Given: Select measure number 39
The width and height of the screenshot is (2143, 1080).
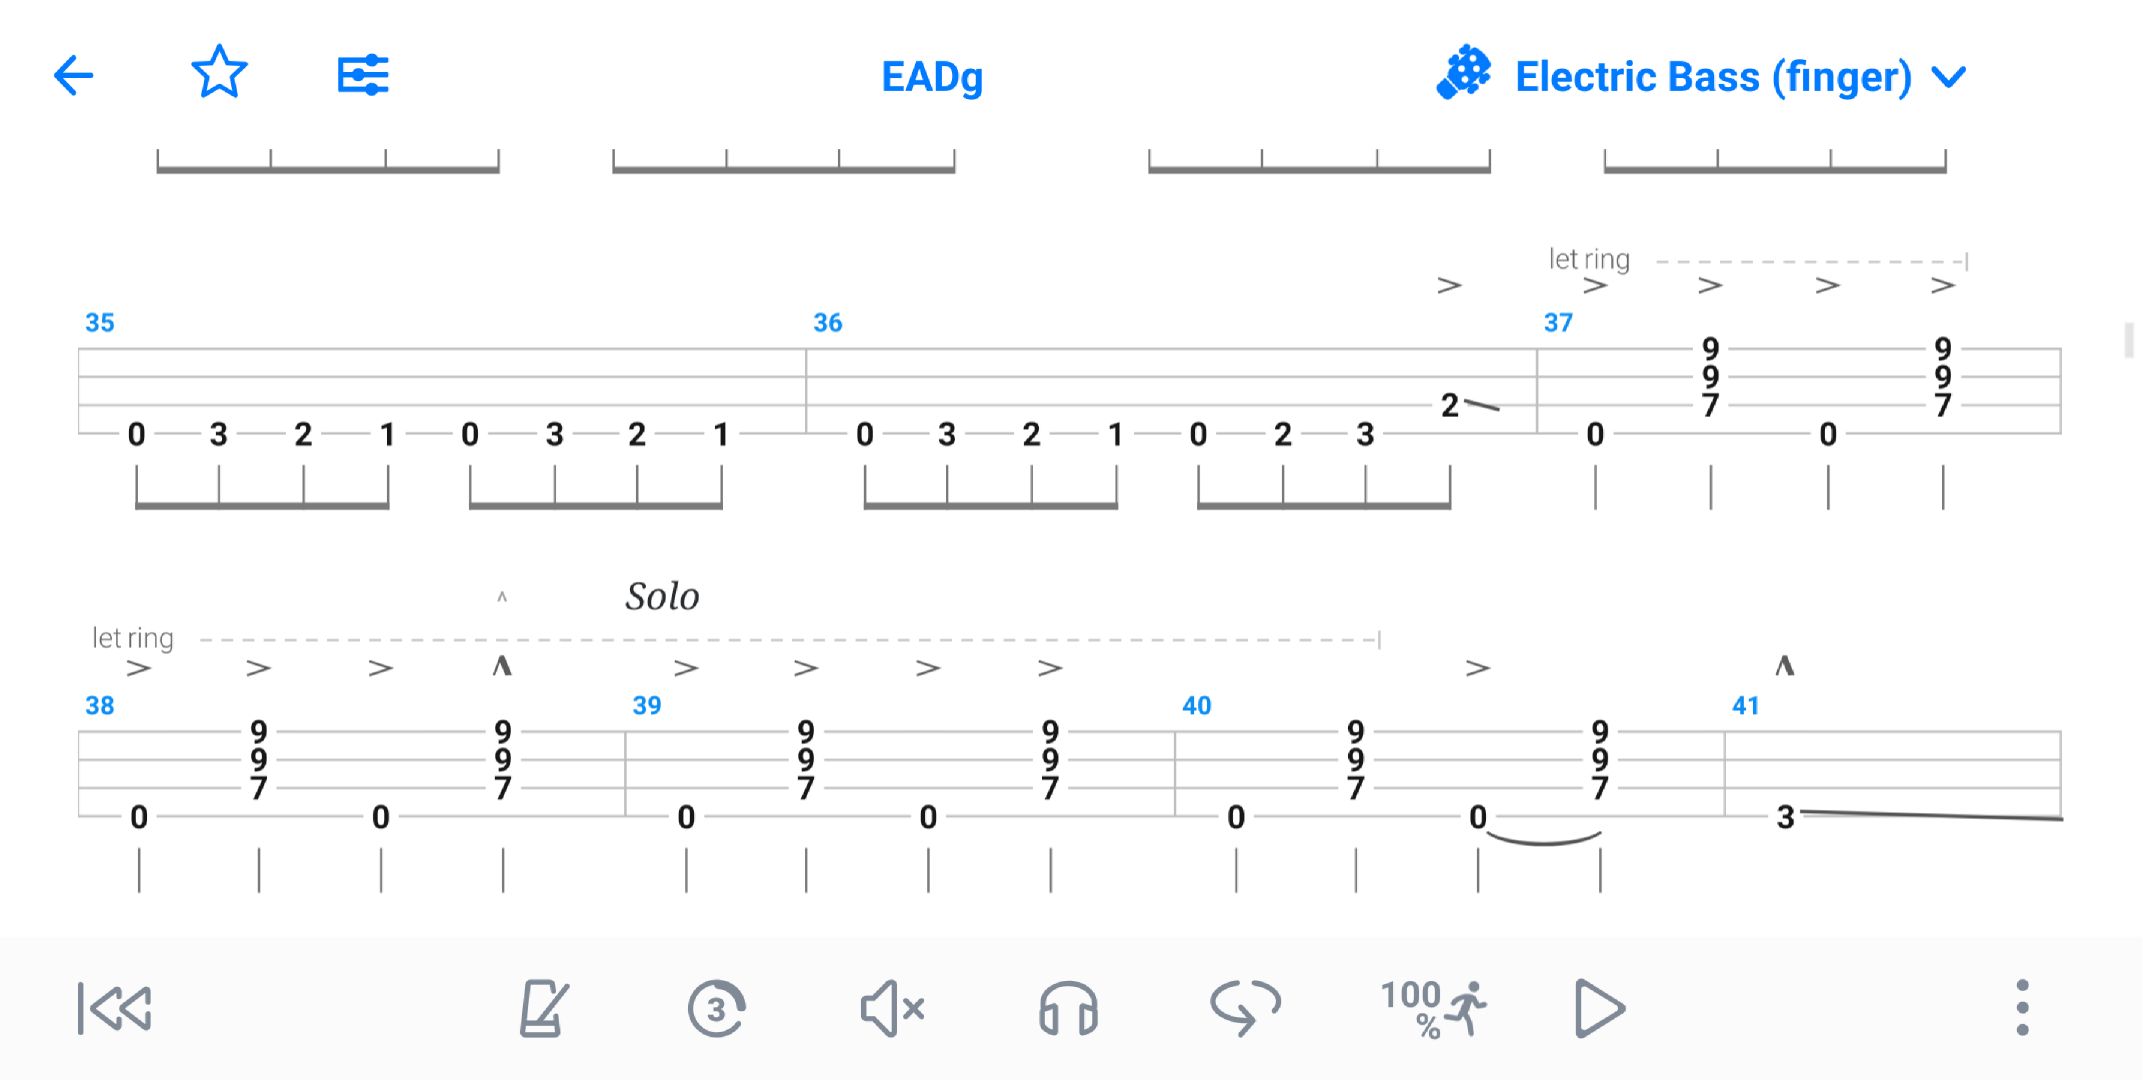Looking at the screenshot, I should 647,706.
